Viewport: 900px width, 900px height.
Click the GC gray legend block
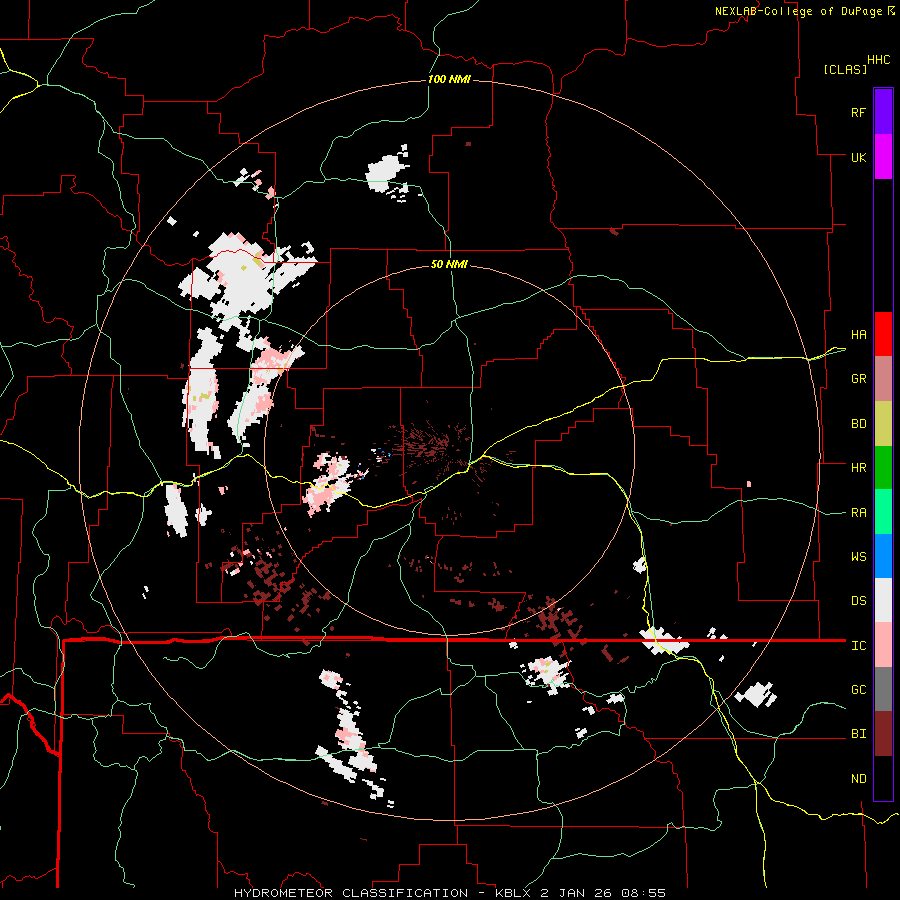(x=883, y=689)
